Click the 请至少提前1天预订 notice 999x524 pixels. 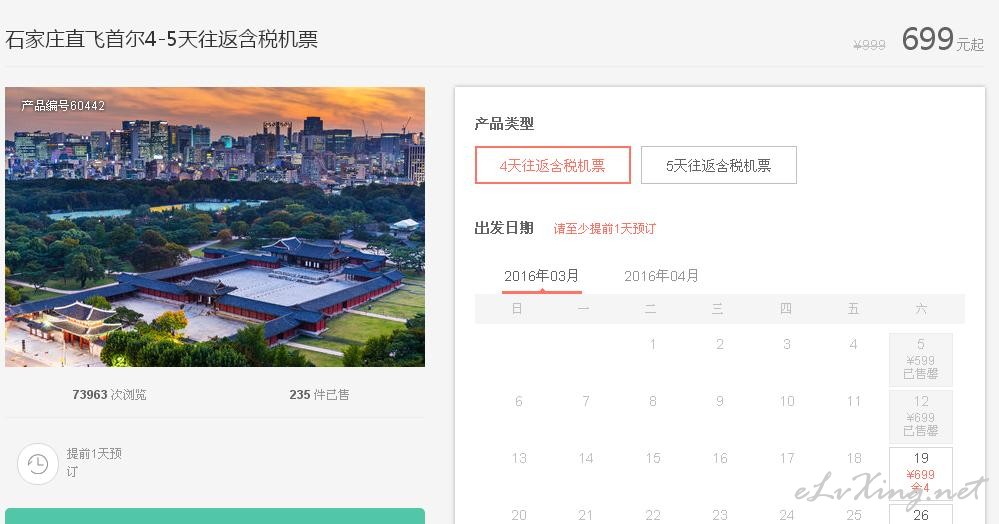(x=605, y=229)
